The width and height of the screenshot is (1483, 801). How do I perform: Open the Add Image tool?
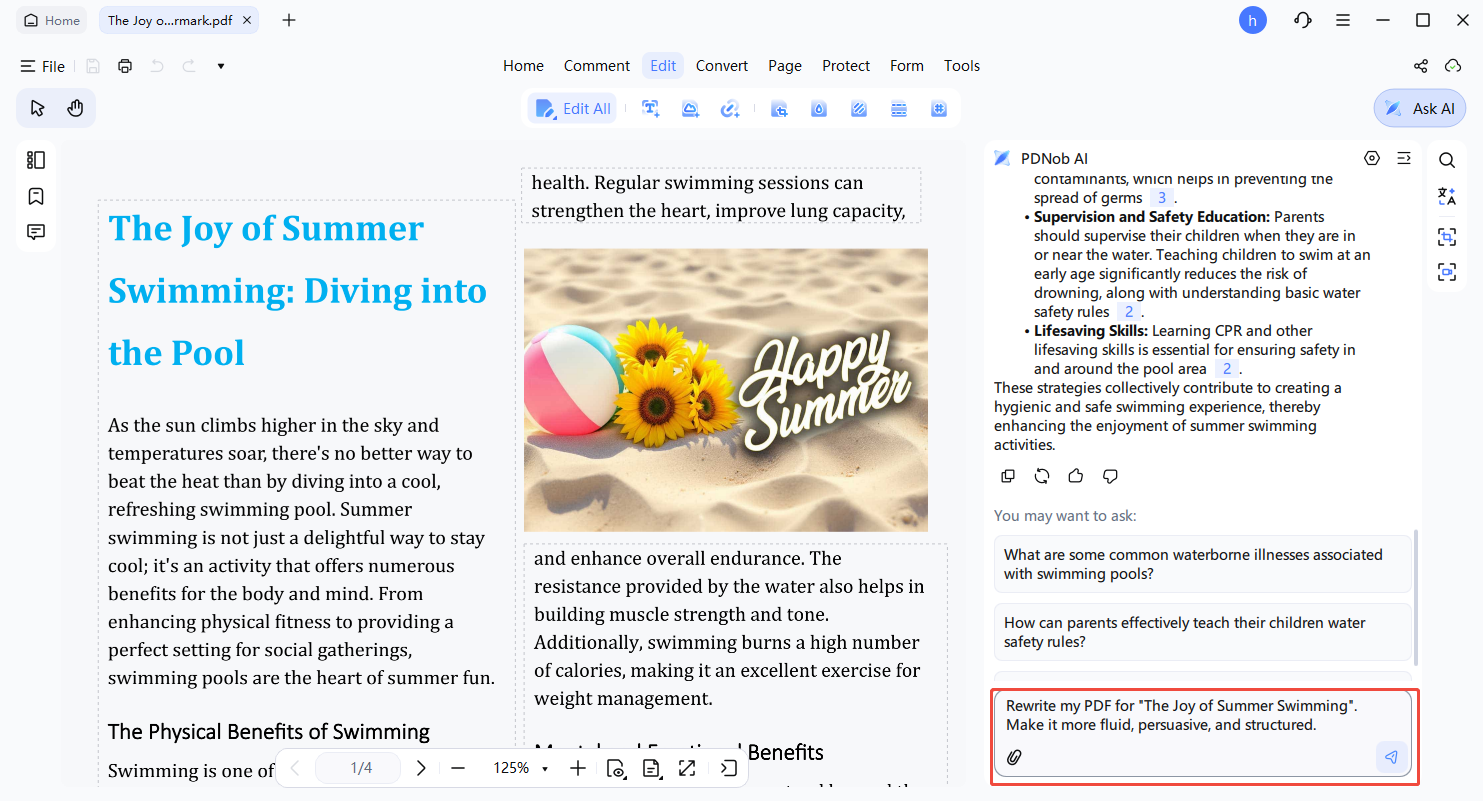coord(690,108)
